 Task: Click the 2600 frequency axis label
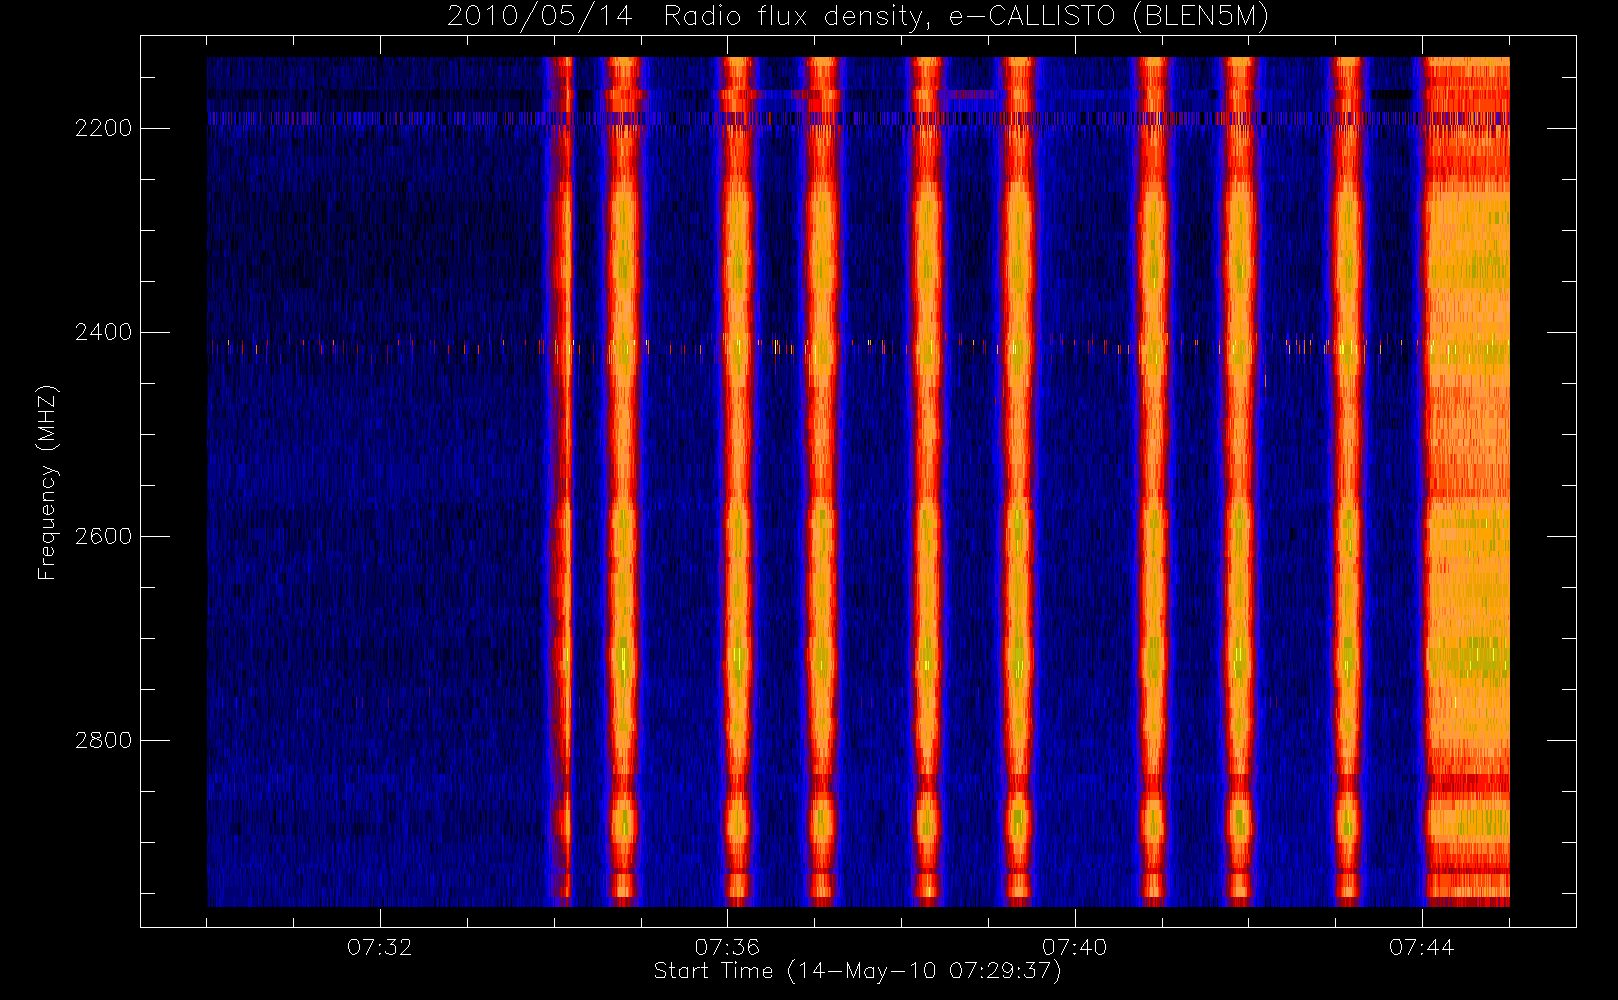[103, 536]
